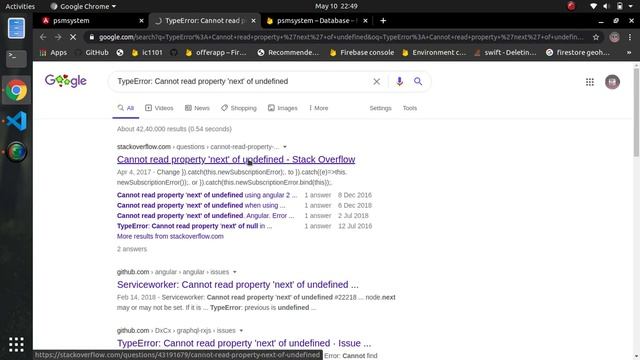Open the firestore geoh... bookmark

[578, 53]
